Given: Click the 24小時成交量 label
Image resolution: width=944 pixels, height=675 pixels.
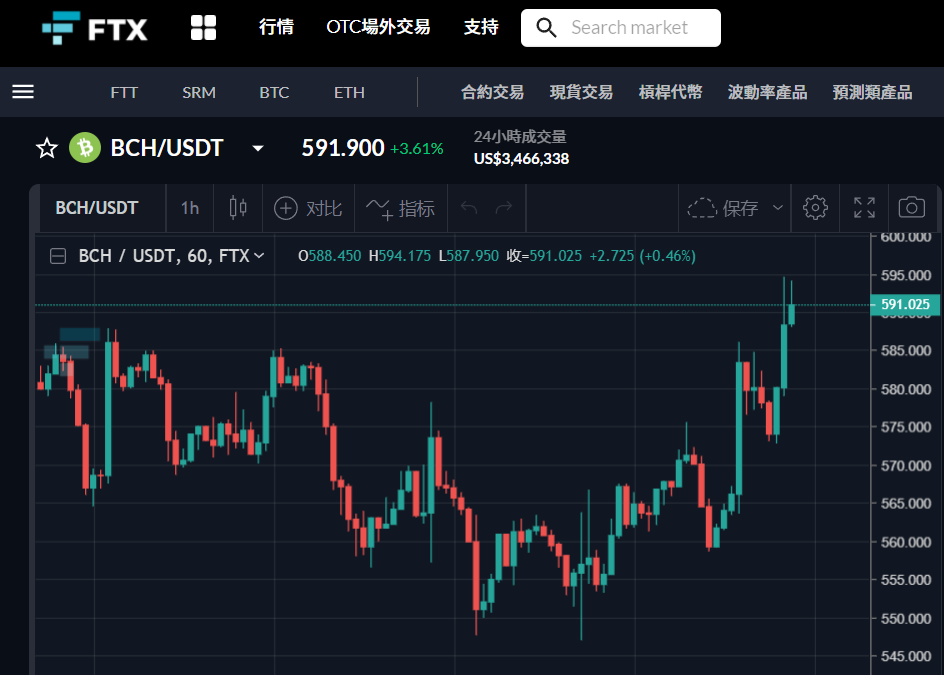Looking at the screenshot, I should [x=520, y=137].
